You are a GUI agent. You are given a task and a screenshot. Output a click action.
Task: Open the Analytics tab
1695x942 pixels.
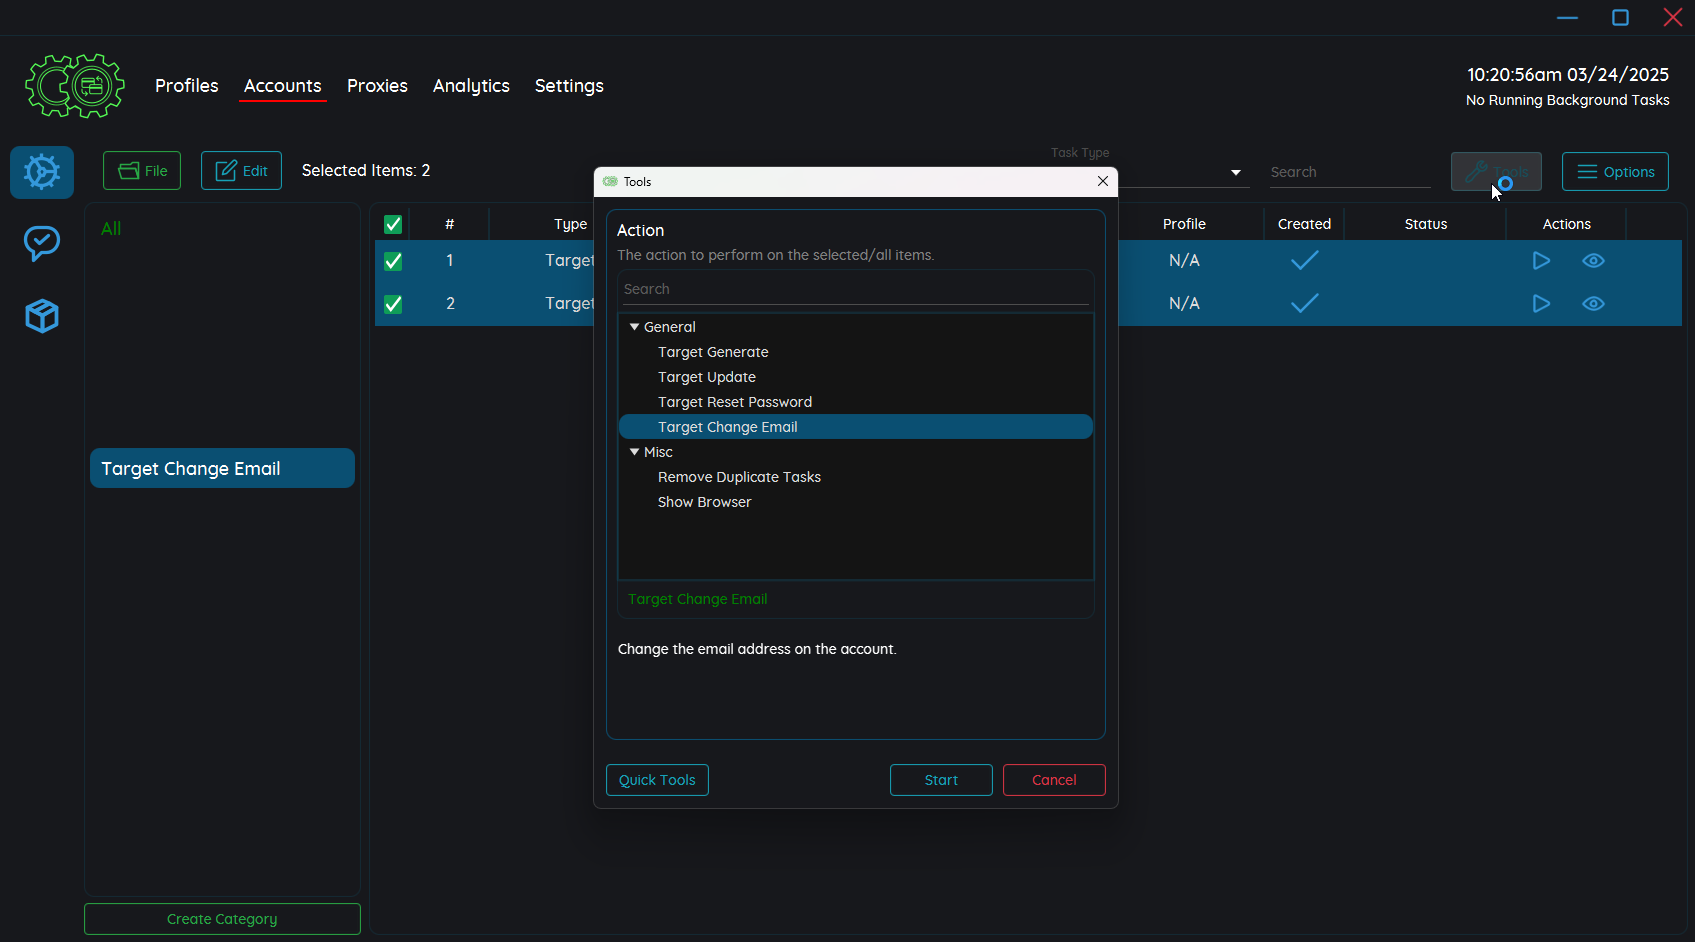(471, 86)
